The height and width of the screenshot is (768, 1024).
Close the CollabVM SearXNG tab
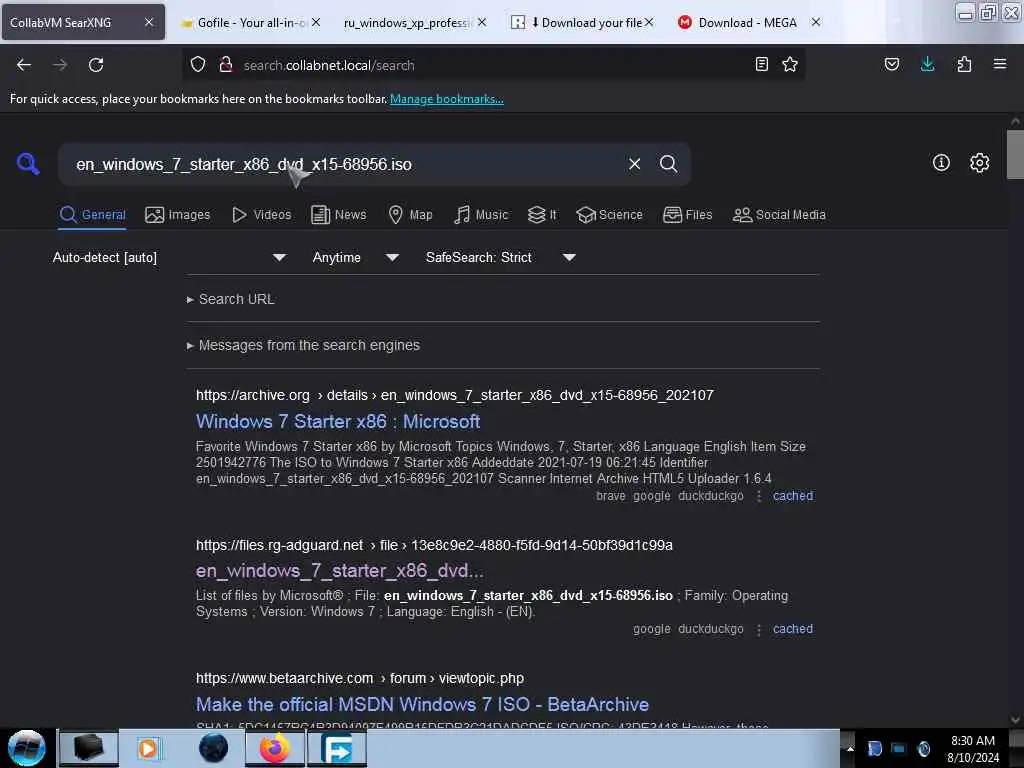pyautogui.click(x=149, y=22)
